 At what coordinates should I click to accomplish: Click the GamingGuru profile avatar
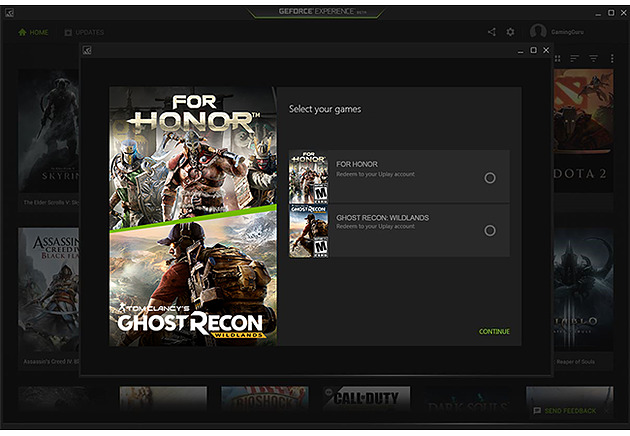(x=538, y=32)
